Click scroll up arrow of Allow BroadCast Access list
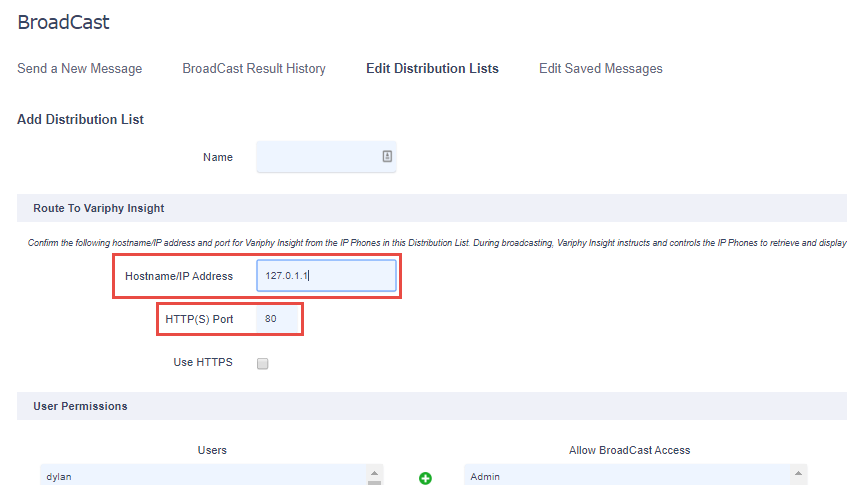Image resolution: width=847 pixels, height=485 pixels. point(798,473)
